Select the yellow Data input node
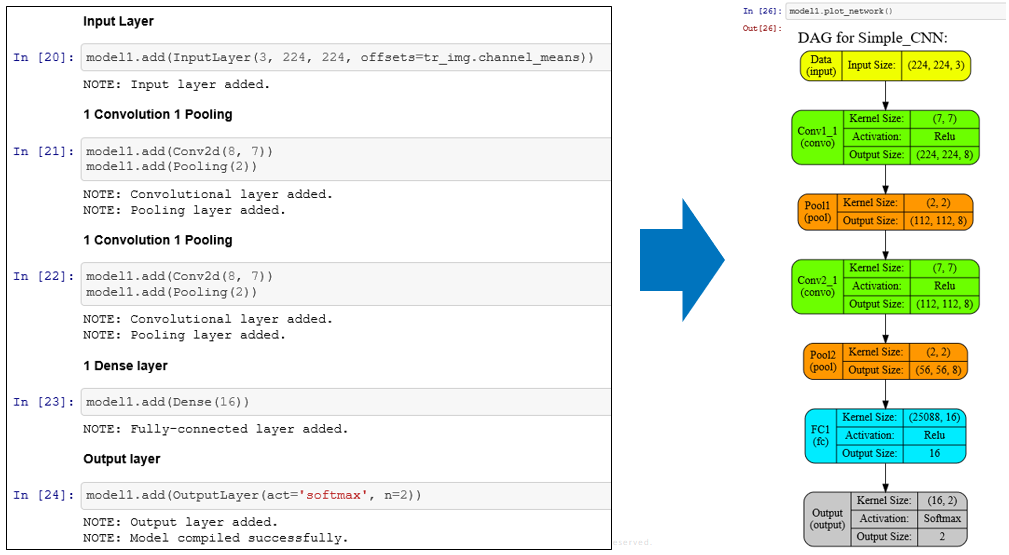This screenshot has height=555, width=1009. click(x=885, y=66)
